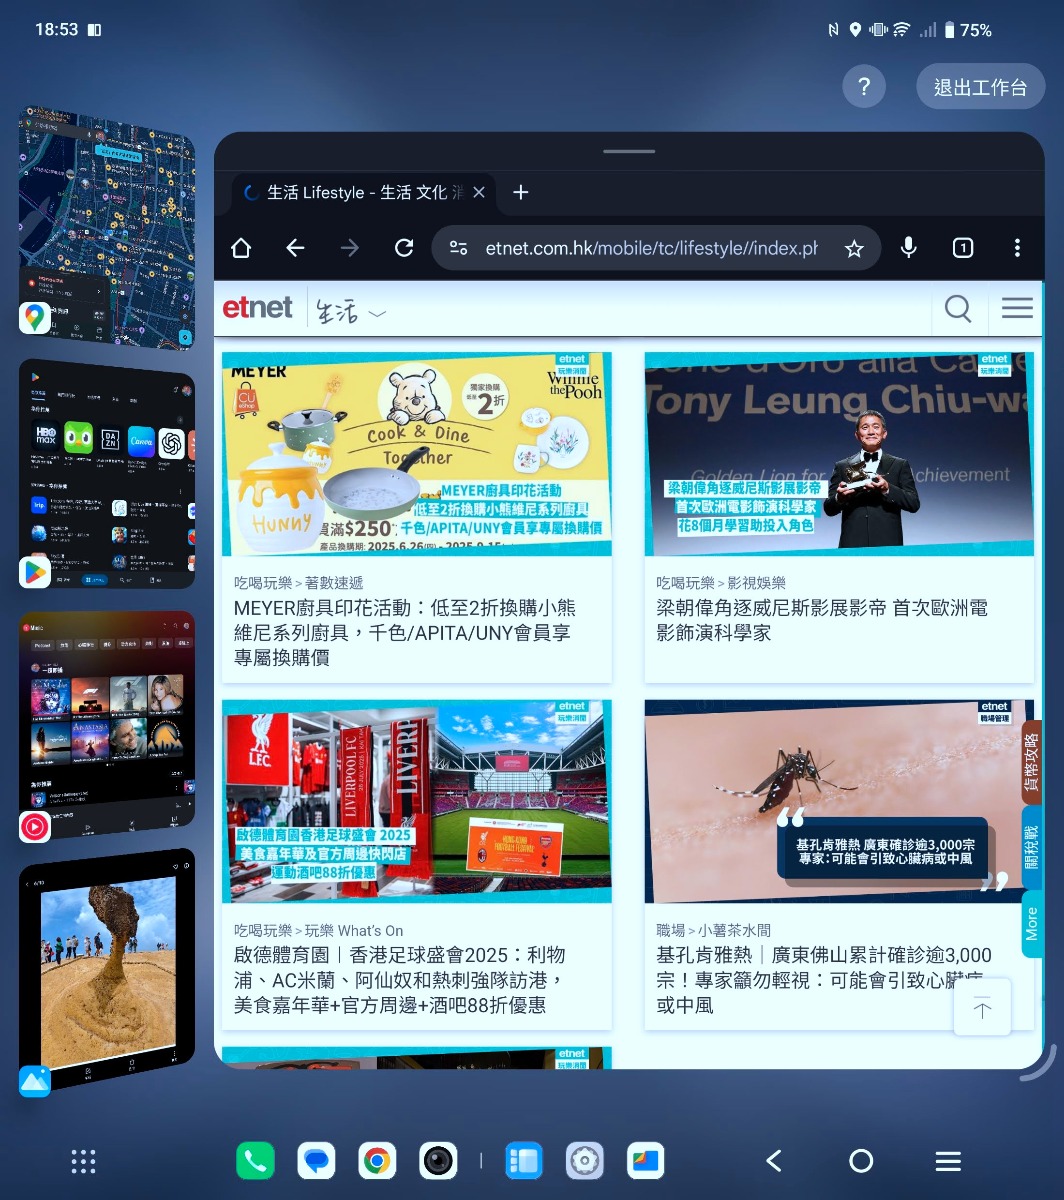The image size is (1064, 1200).
Task: Open the Chrome home page button
Action: [x=241, y=248]
